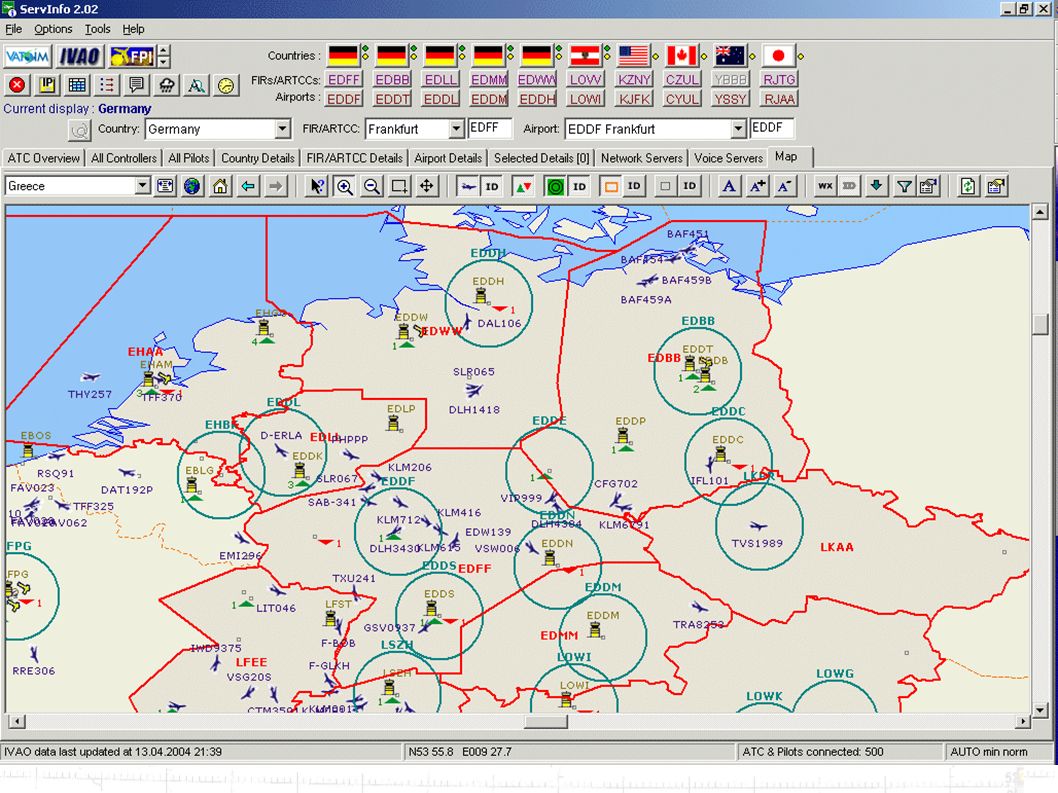
Task: Toggle aircraft display on map
Action: coord(468,186)
